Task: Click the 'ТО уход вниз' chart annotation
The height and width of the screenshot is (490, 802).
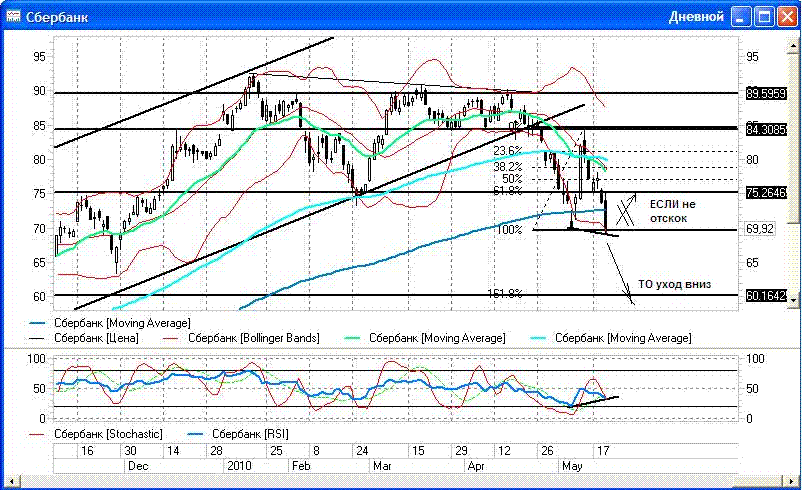Action: pyautogui.click(x=674, y=284)
